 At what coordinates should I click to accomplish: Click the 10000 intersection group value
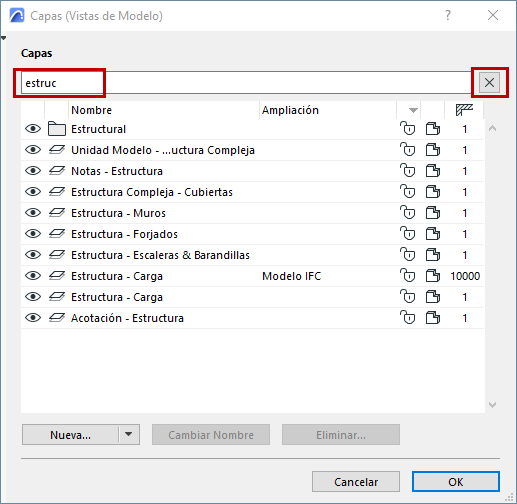[x=465, y=276]
